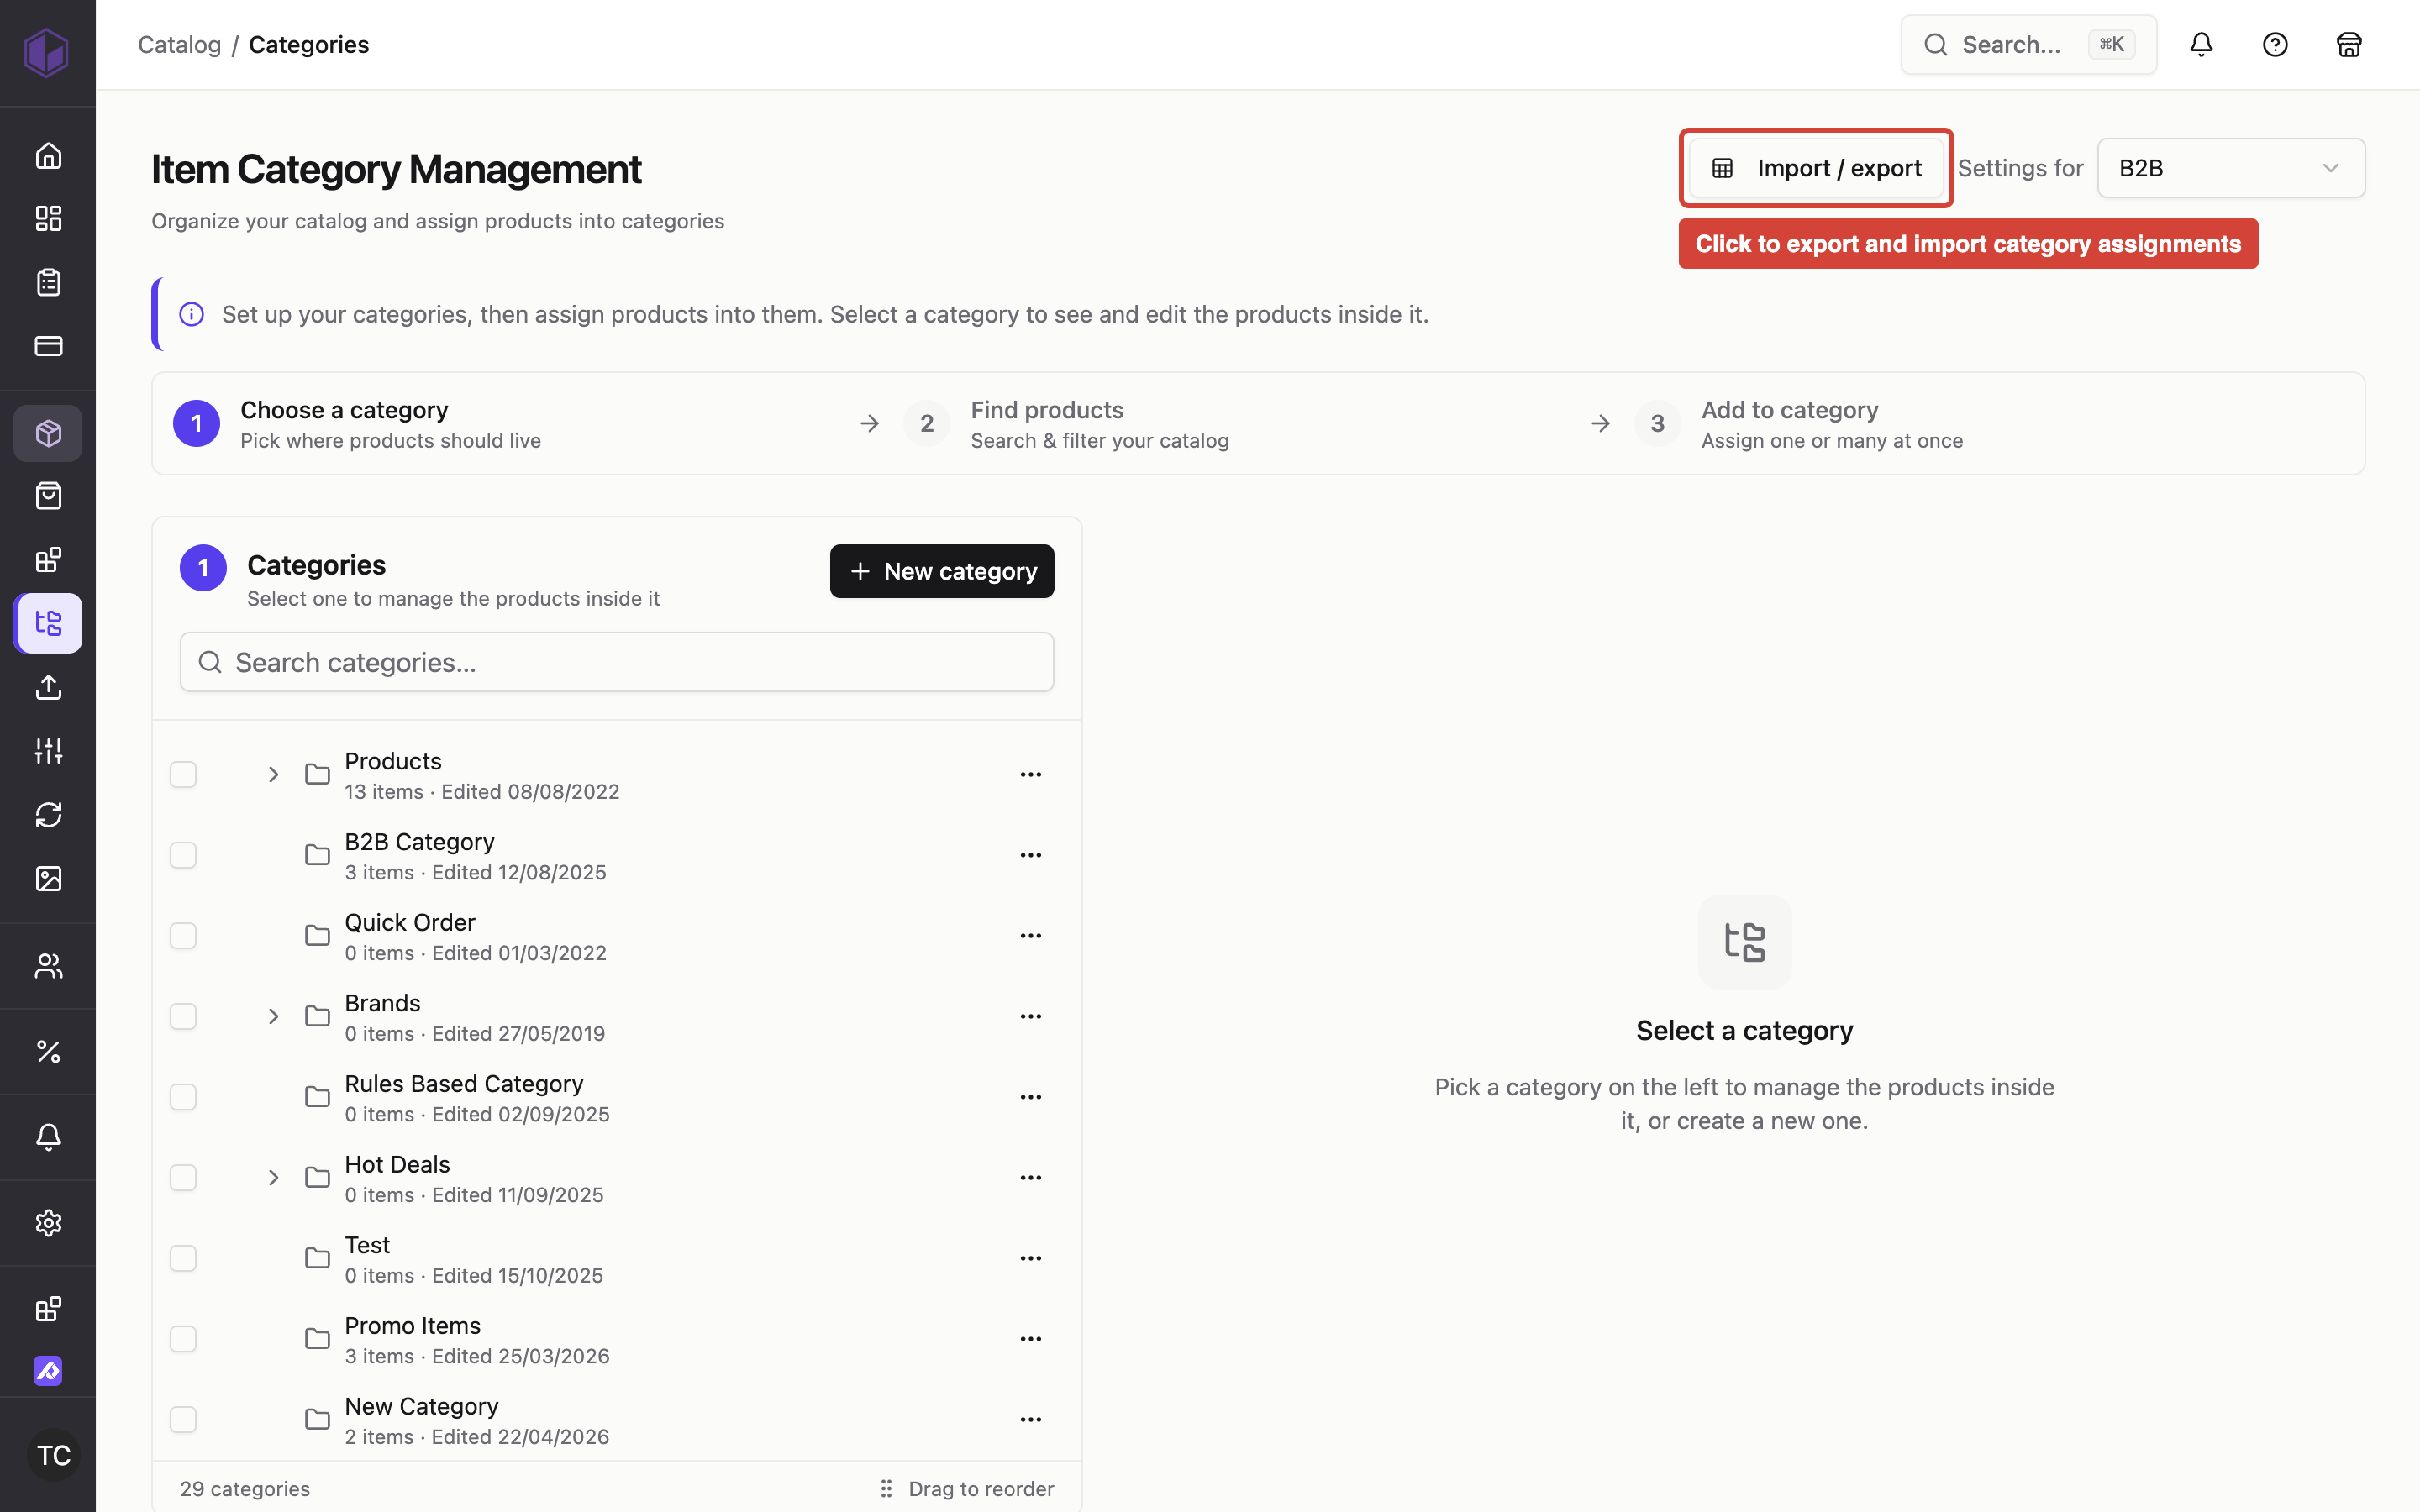The height and width of the screenshot is (1512, 2420).
Task: Check the Products category checkbox
Action: [x=183, y=774]
